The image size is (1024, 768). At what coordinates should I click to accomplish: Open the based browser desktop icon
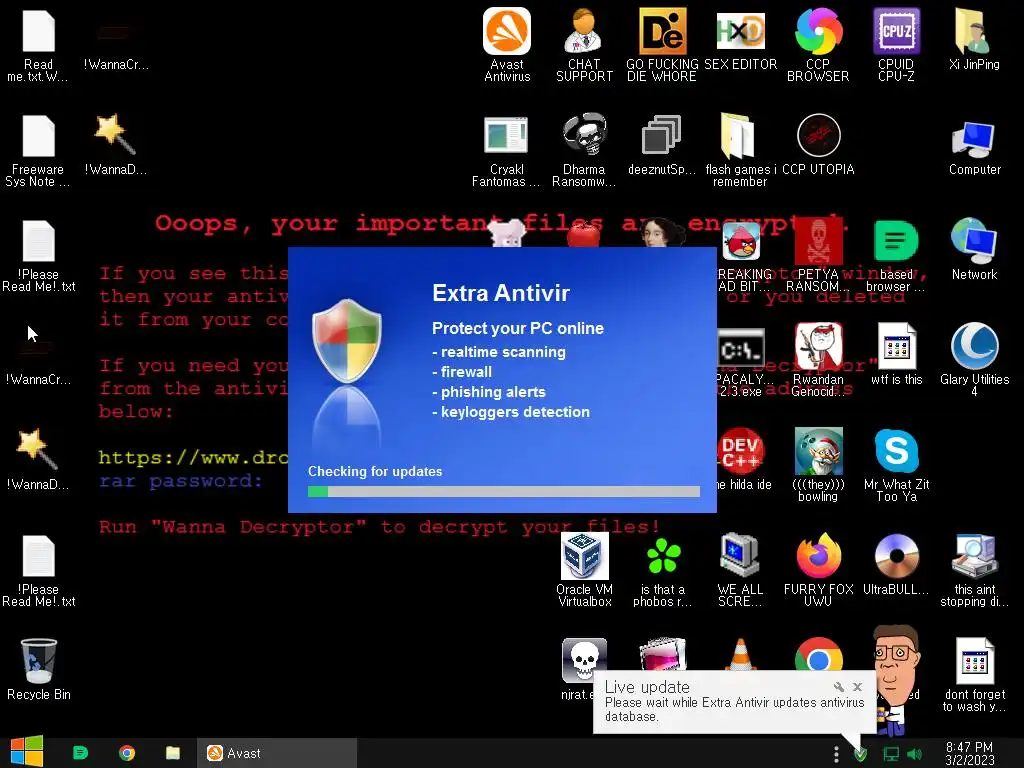896,256
